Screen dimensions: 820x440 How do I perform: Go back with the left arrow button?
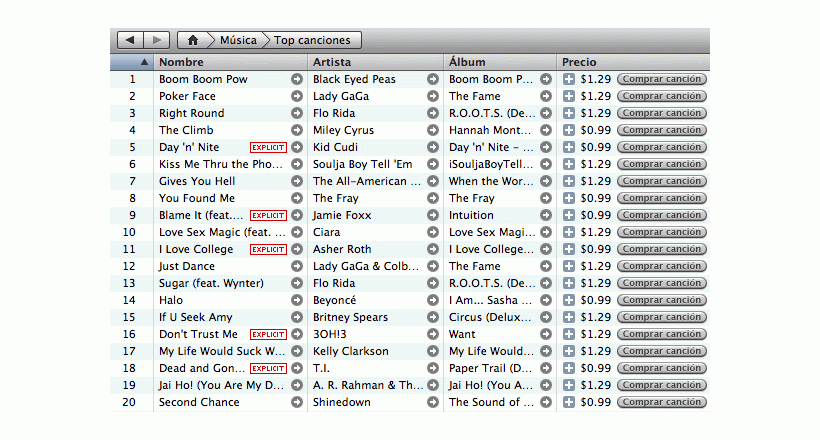pos(130,40)
